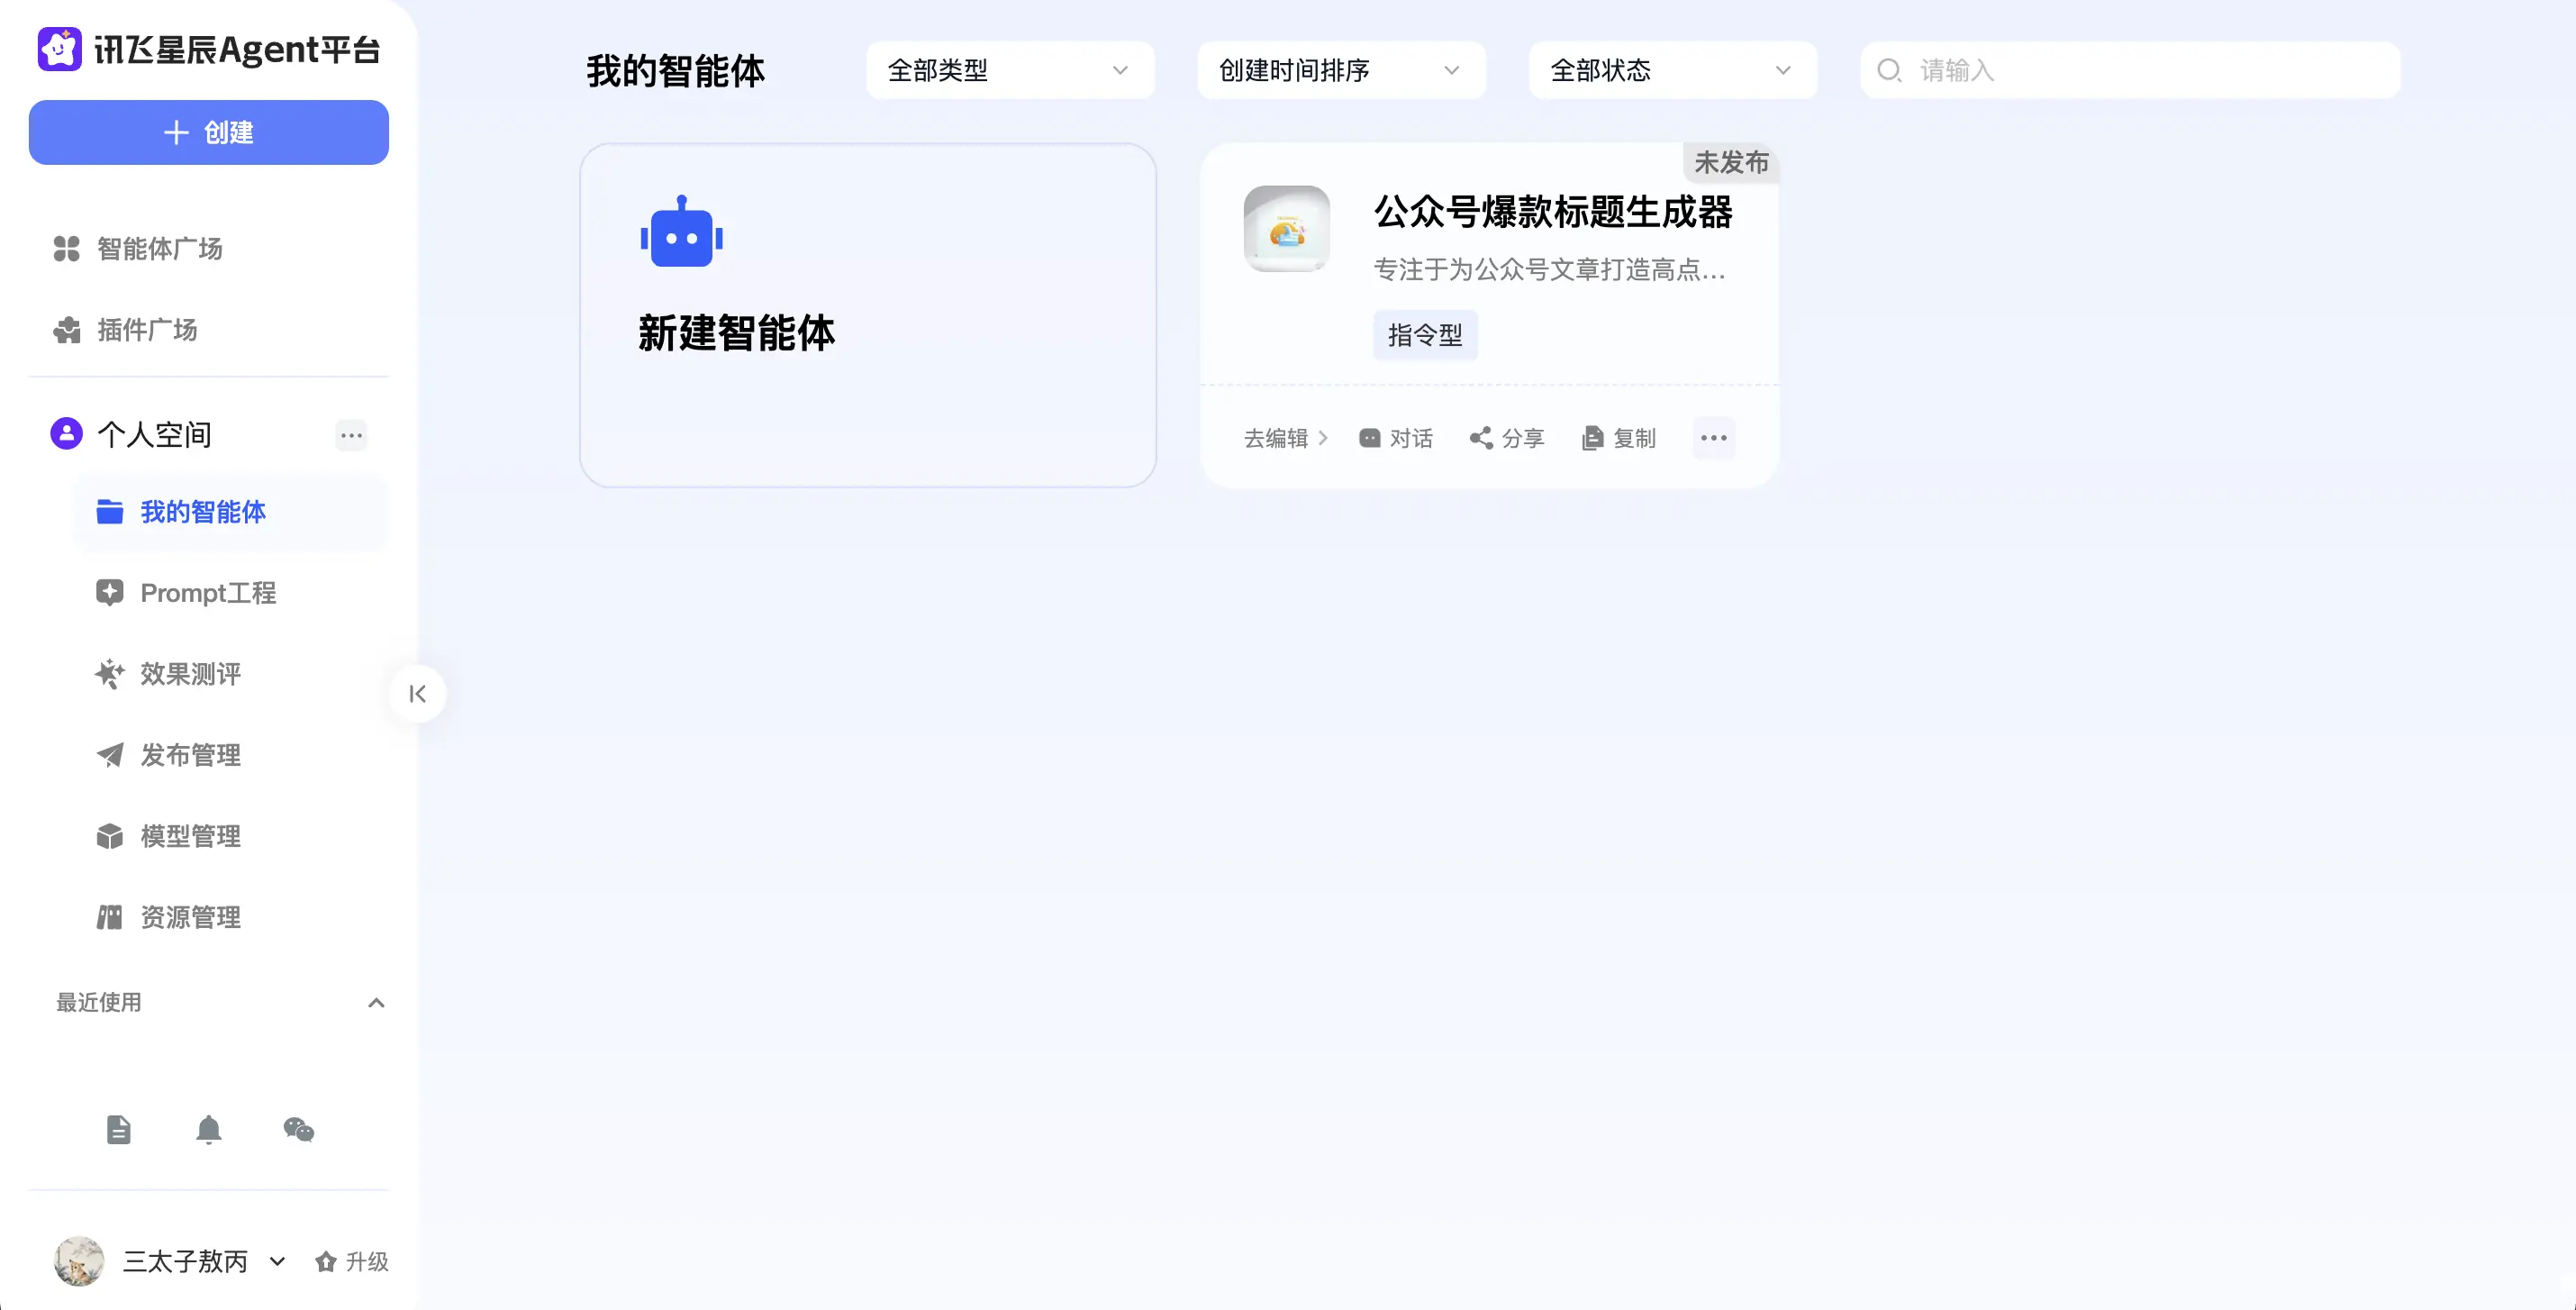Open the plugin plaza menu item

147,329
